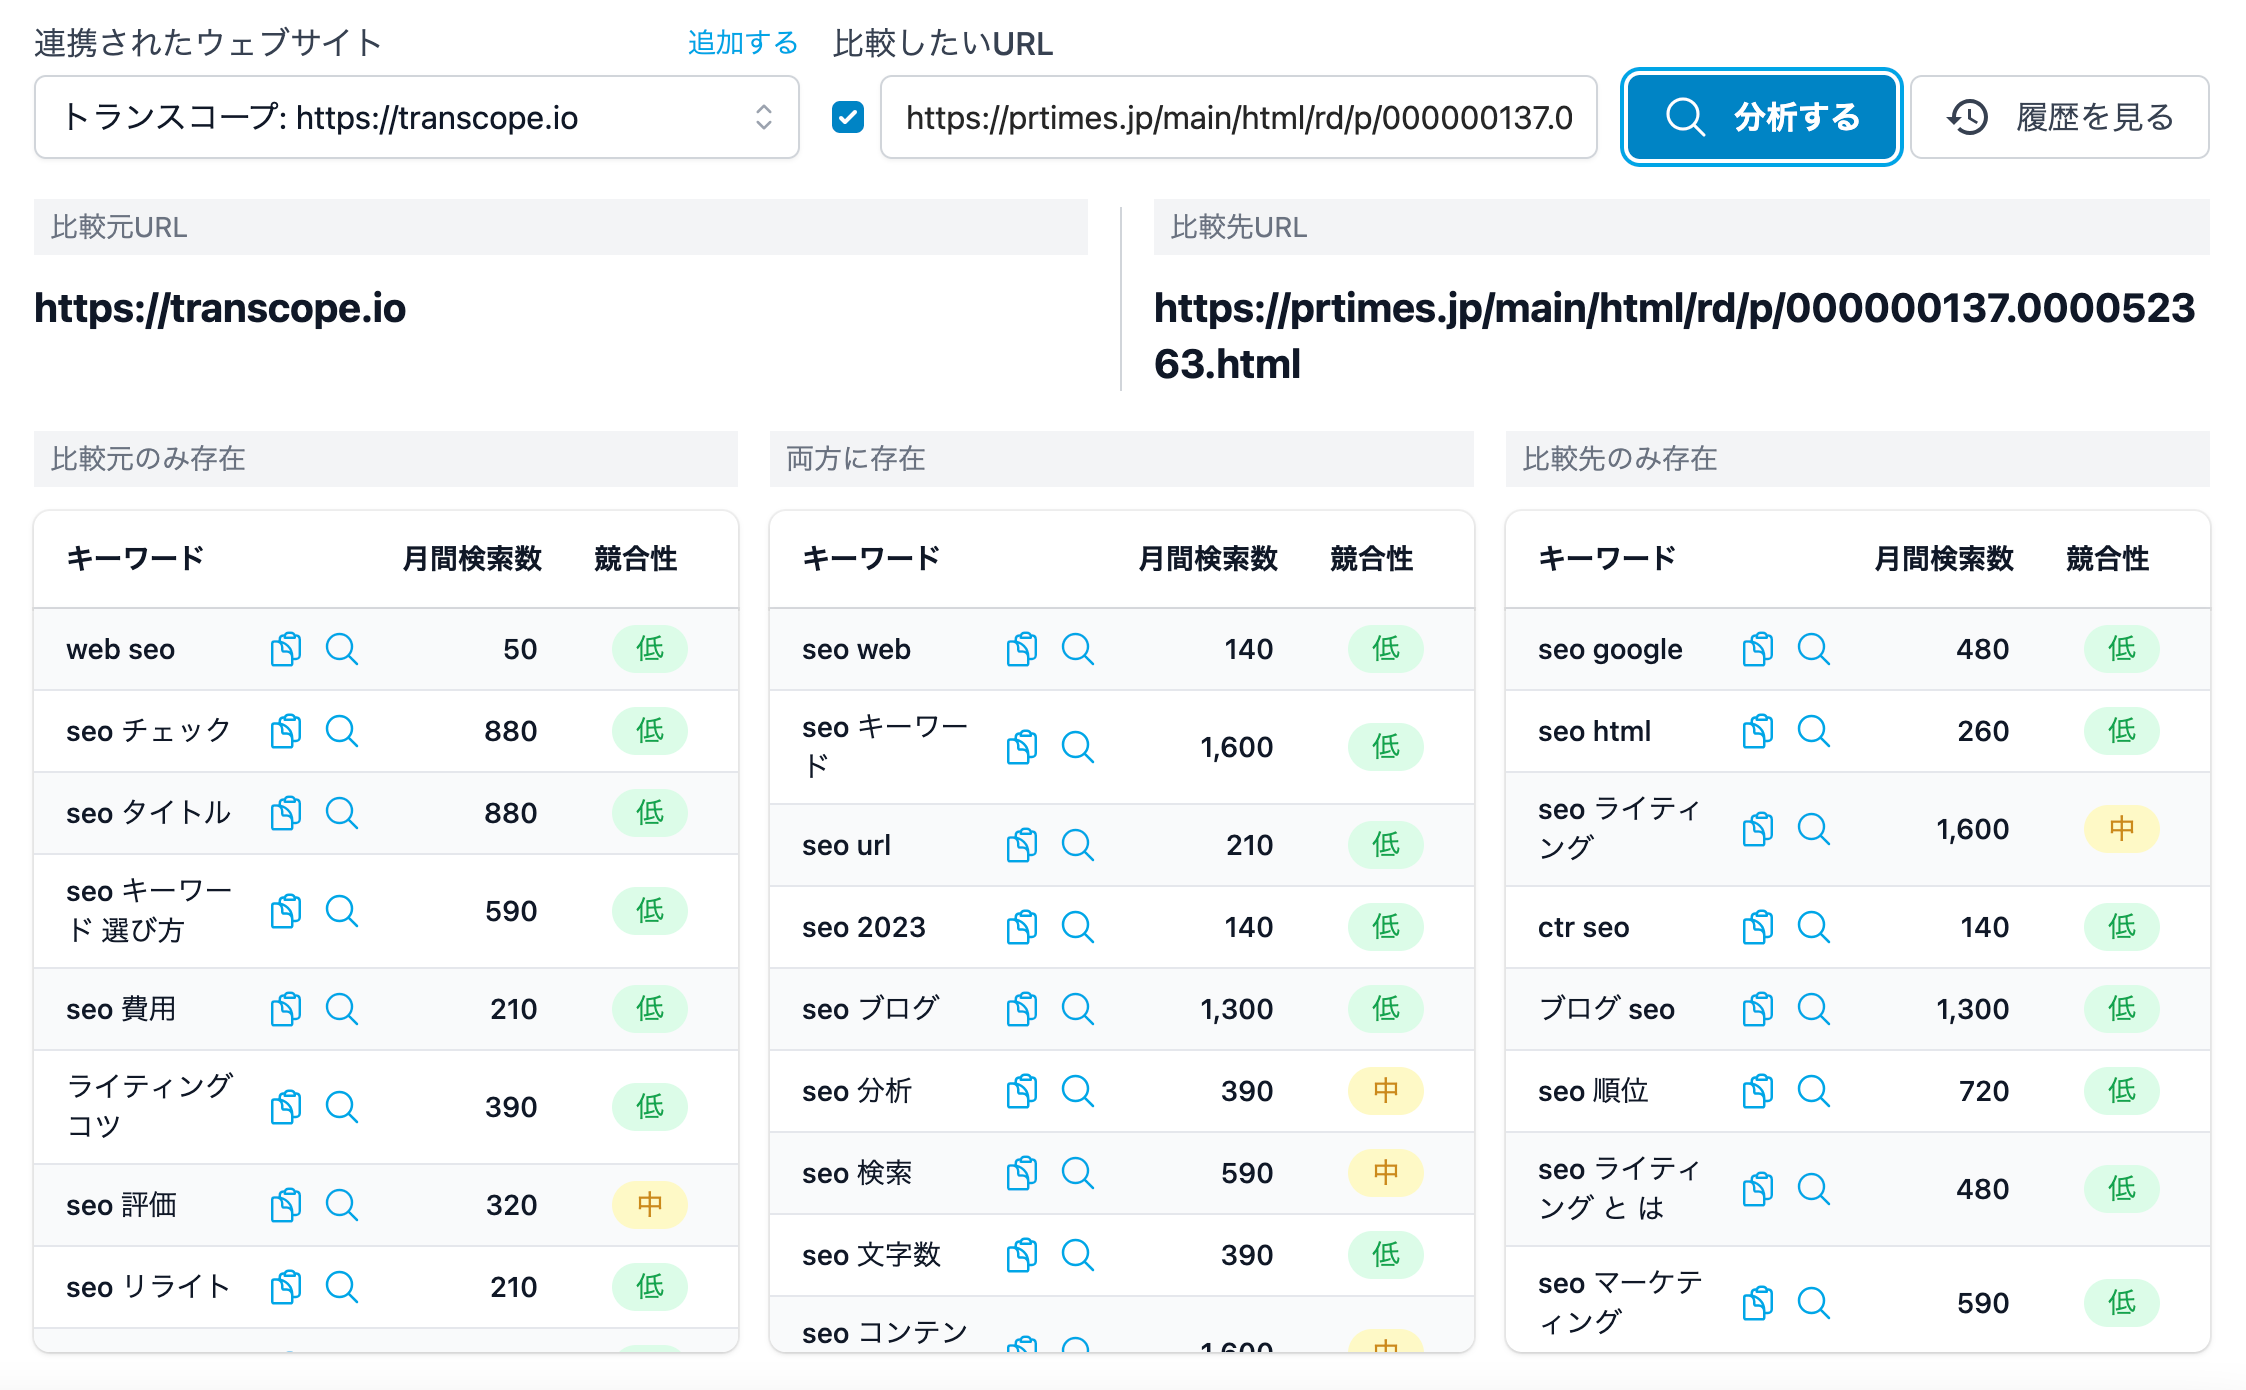Search the 'seo 2023' keyword

(x=1078, y=927)
